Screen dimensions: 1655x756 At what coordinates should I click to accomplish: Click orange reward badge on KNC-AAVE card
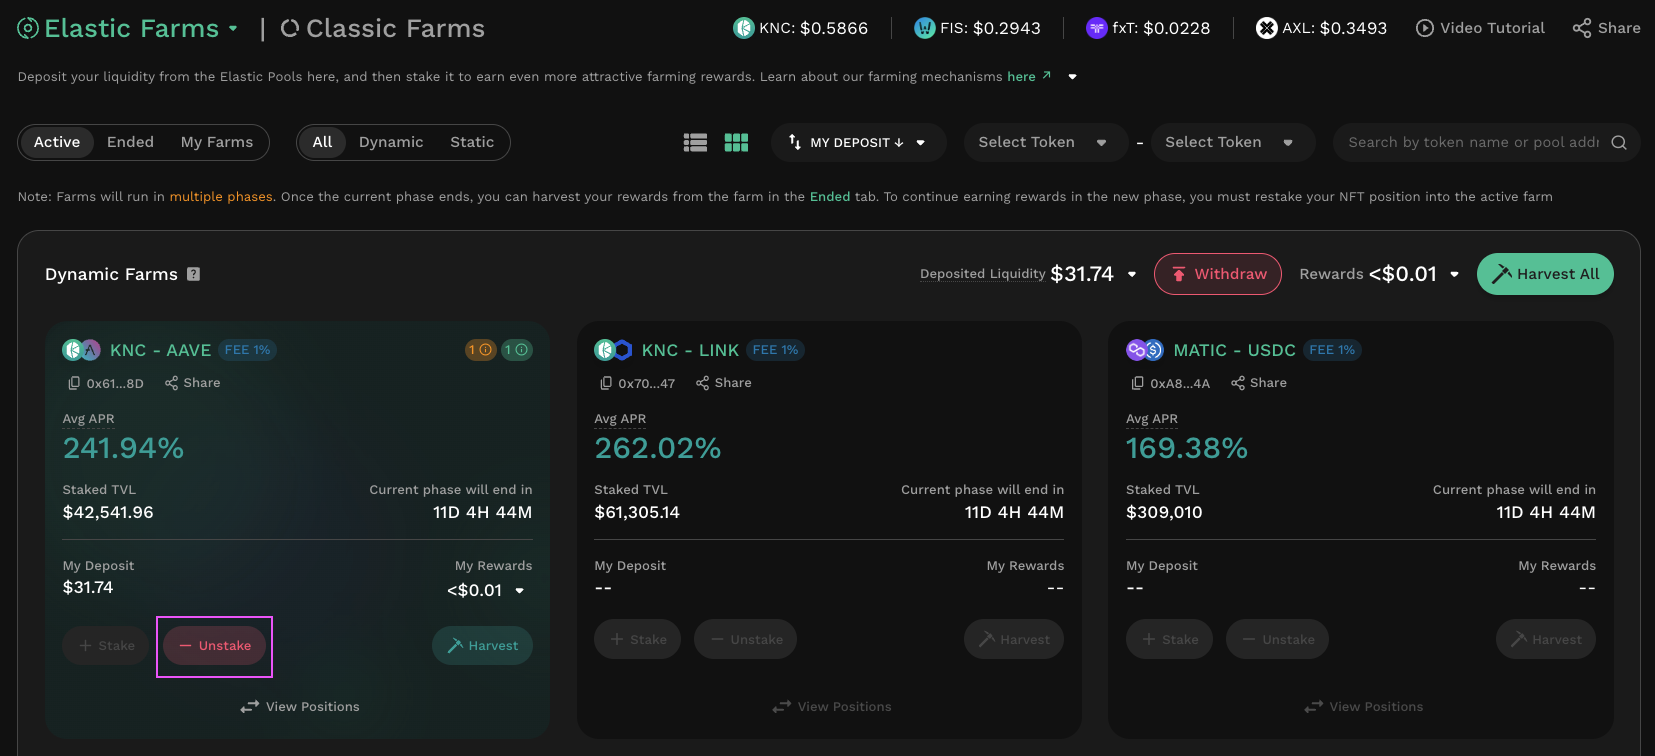point(481,350)
